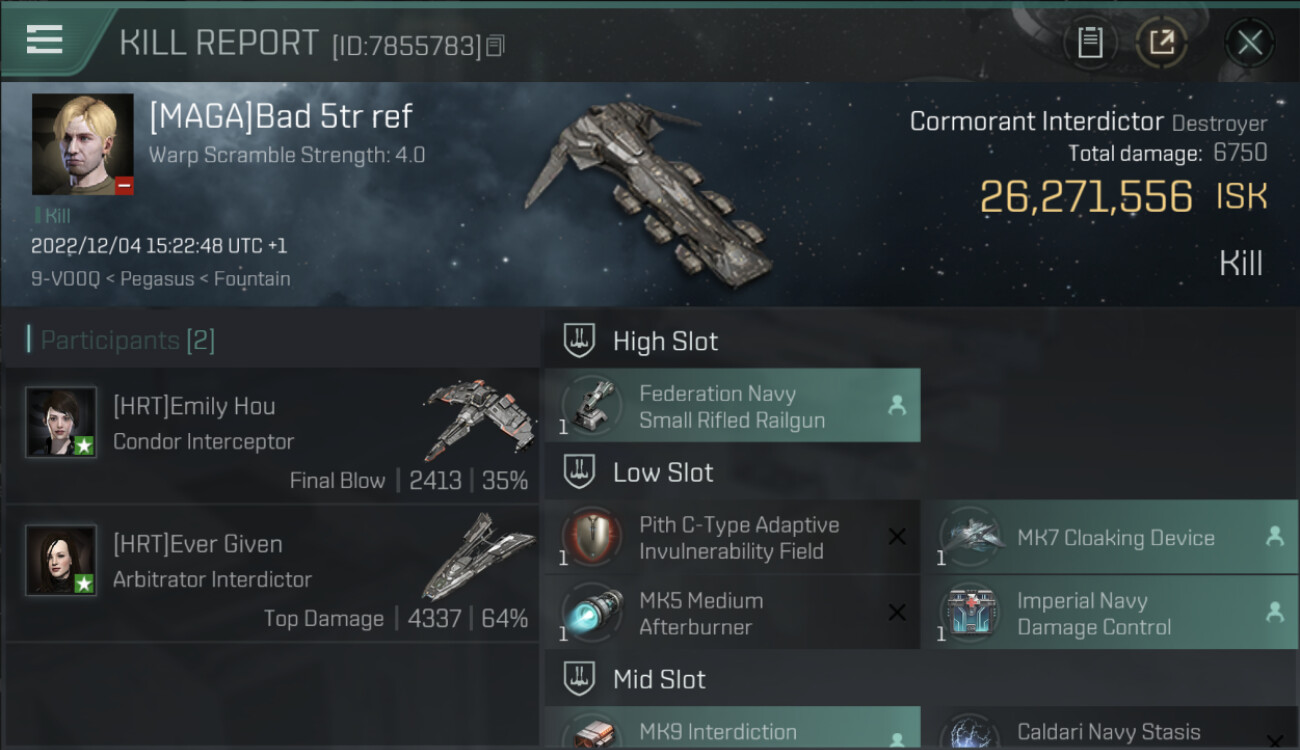
Task: View the [MAGA]Bad 5tr ref pilot portrait
Action: point(83,144)
